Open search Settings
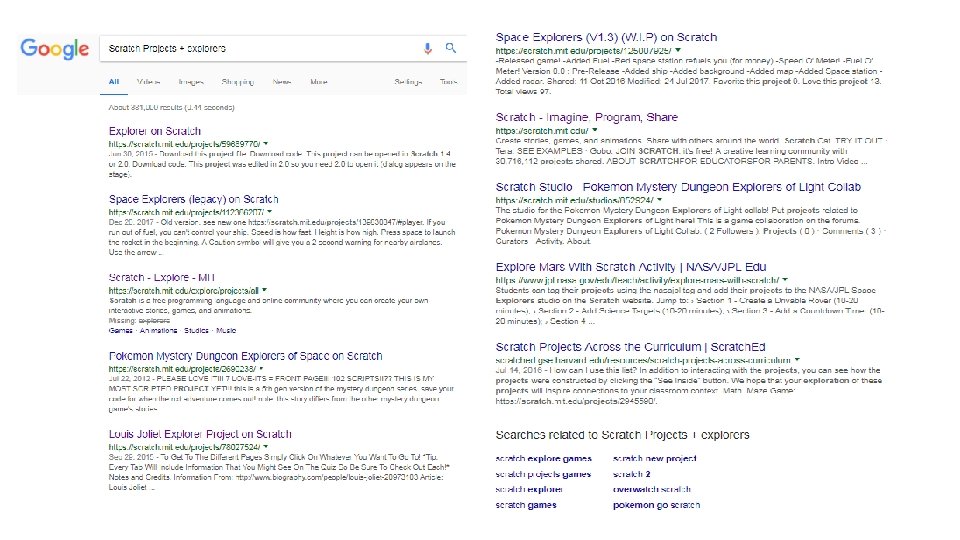Screen dimensions: 960x540 pos(408,81)
